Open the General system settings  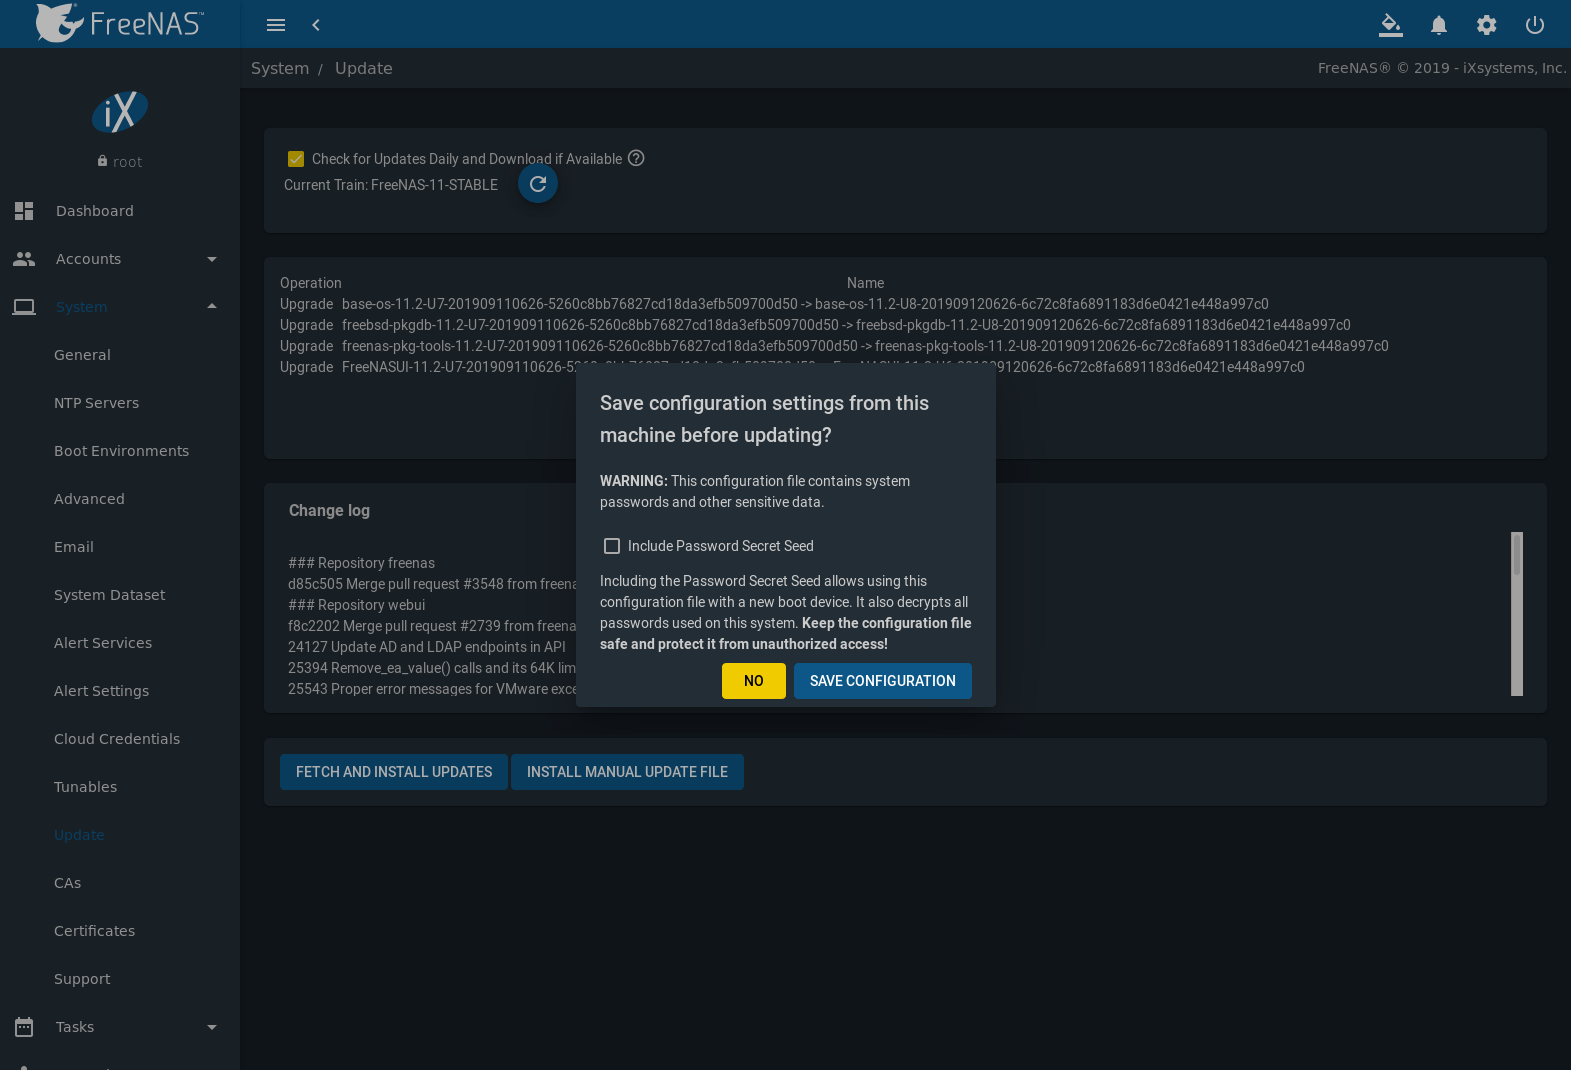click(82, 355)
